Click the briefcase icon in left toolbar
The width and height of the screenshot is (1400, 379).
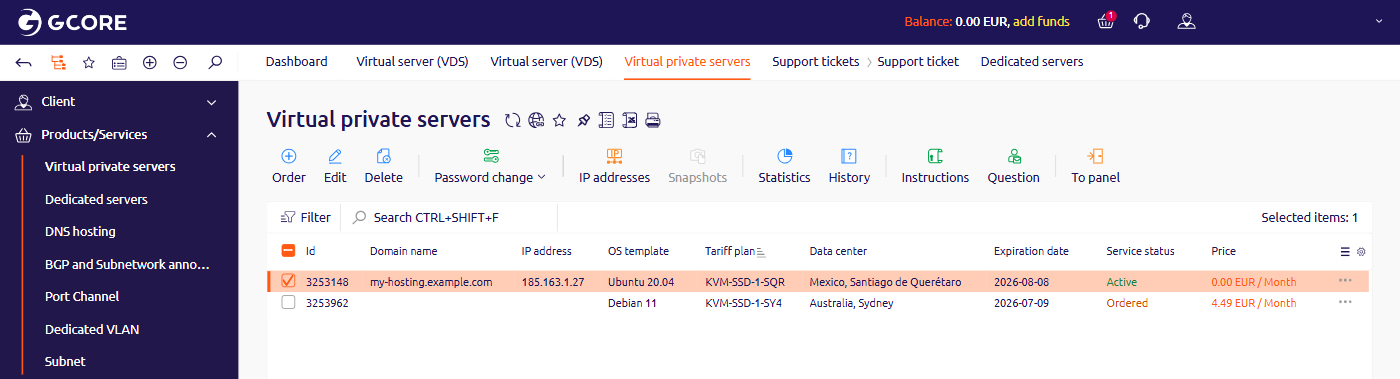pyautogui.click(x=119, y=62)
